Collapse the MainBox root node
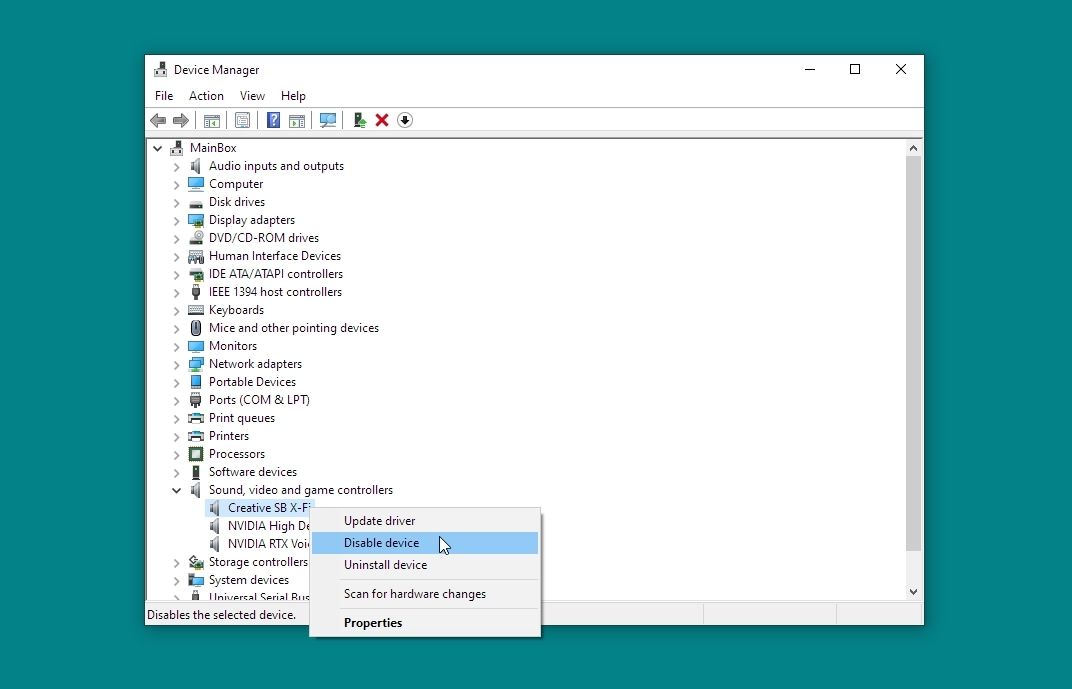This screenshot has width=1072, height=689. [158, 148]
